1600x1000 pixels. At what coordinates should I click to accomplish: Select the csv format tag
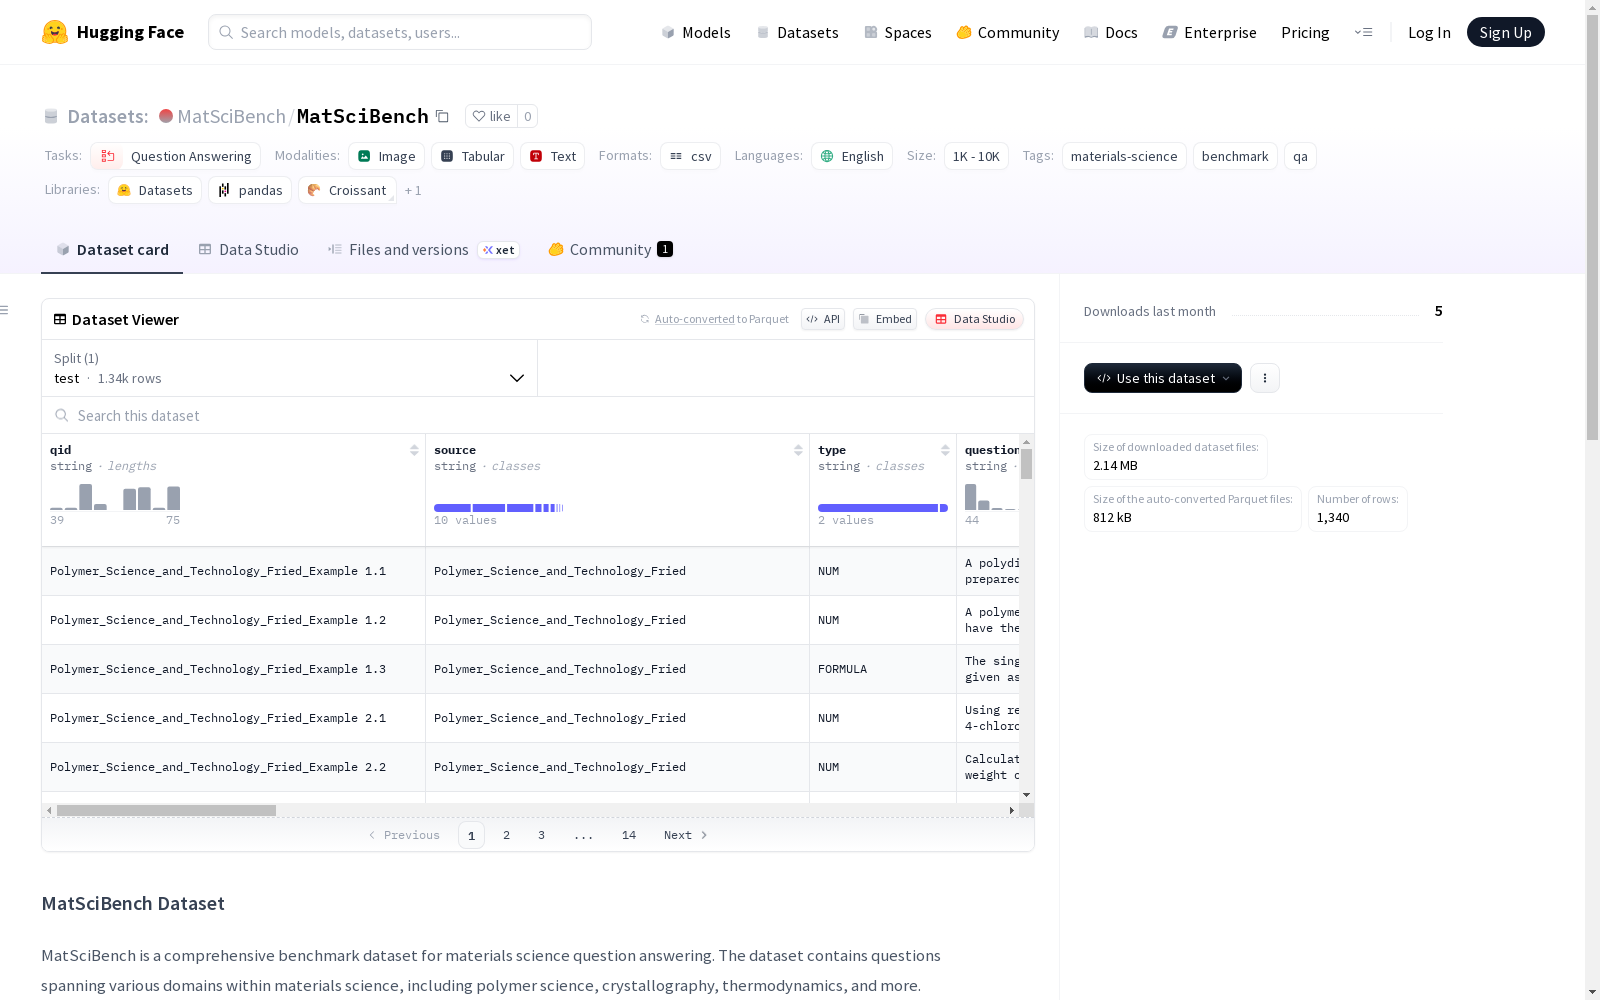(x=691, y=156)
